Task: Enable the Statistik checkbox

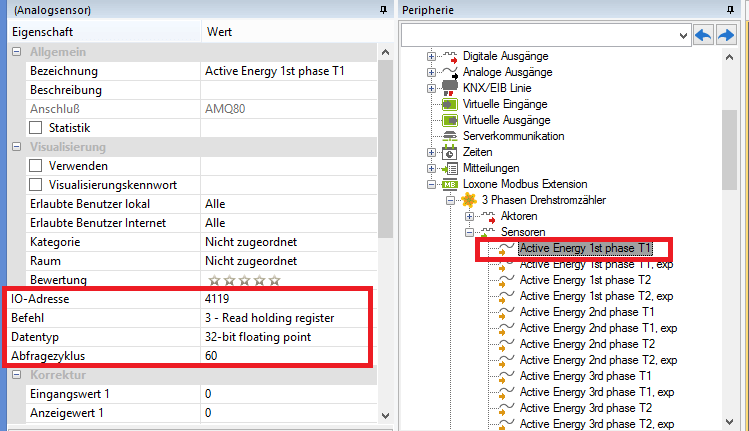Action: 36,128
